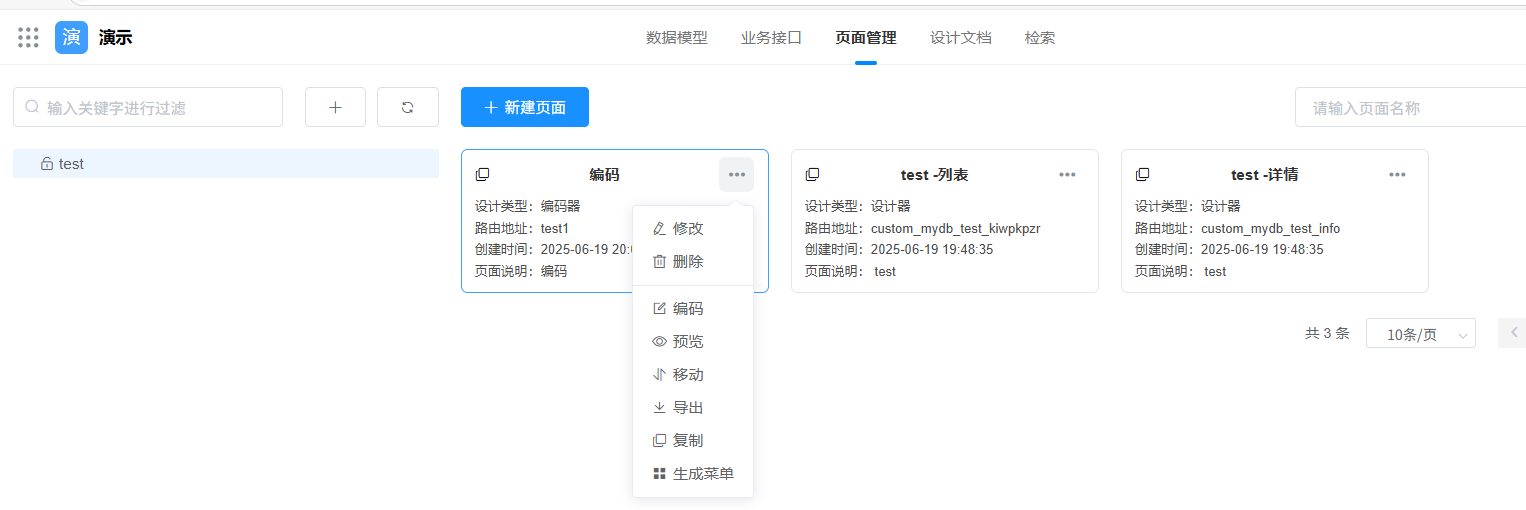Open more options on test -详情 card
The width and height of the screenshot is (1526, 510).
click(x=1397, y=174)
